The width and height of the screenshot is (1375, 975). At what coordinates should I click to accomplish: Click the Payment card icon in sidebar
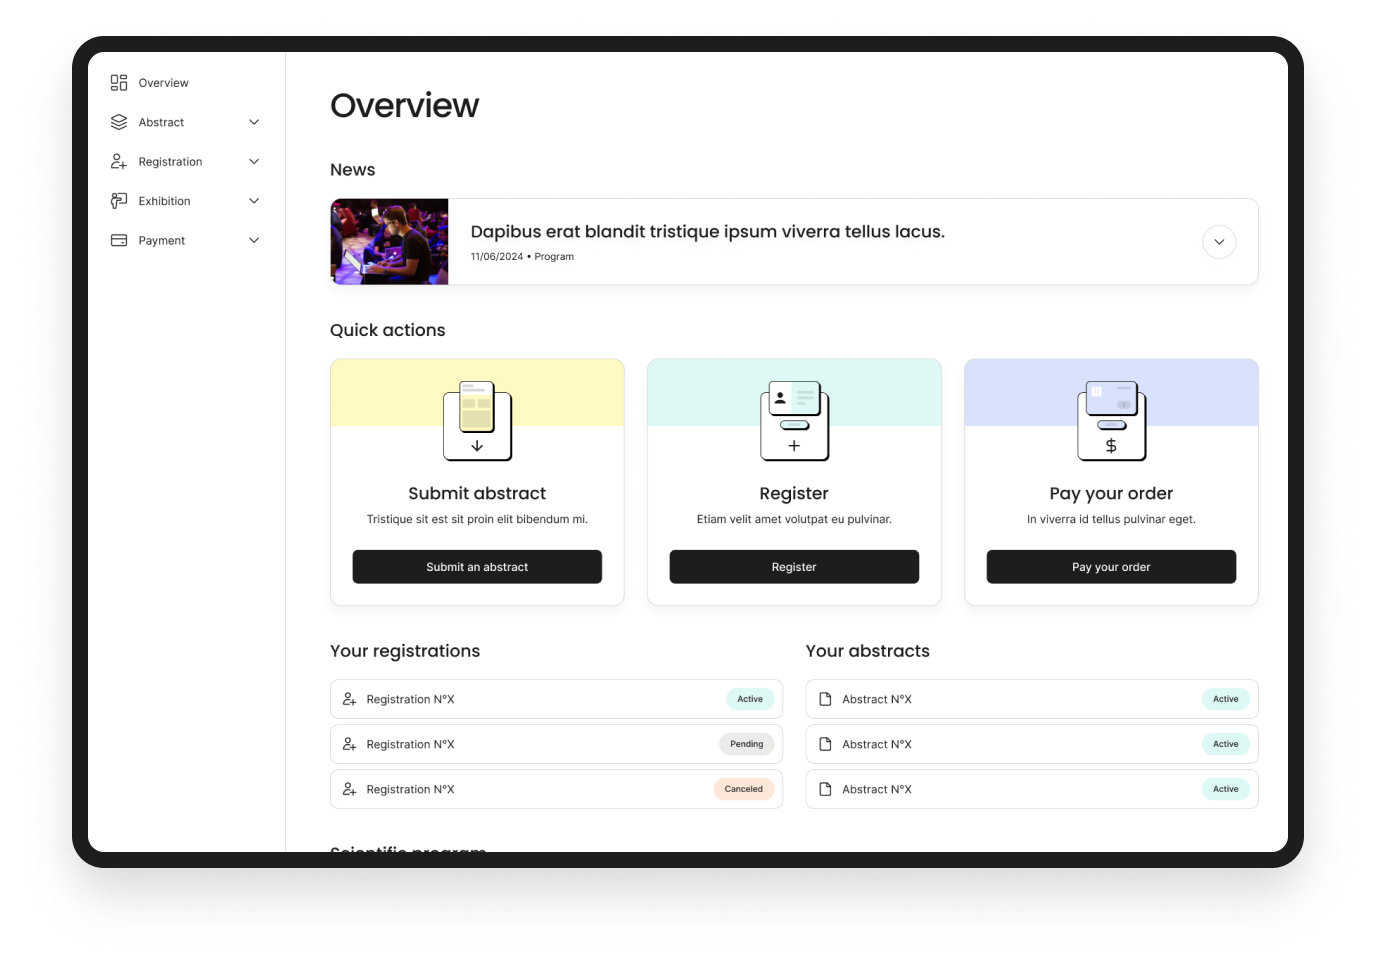(x=119, y=241)
